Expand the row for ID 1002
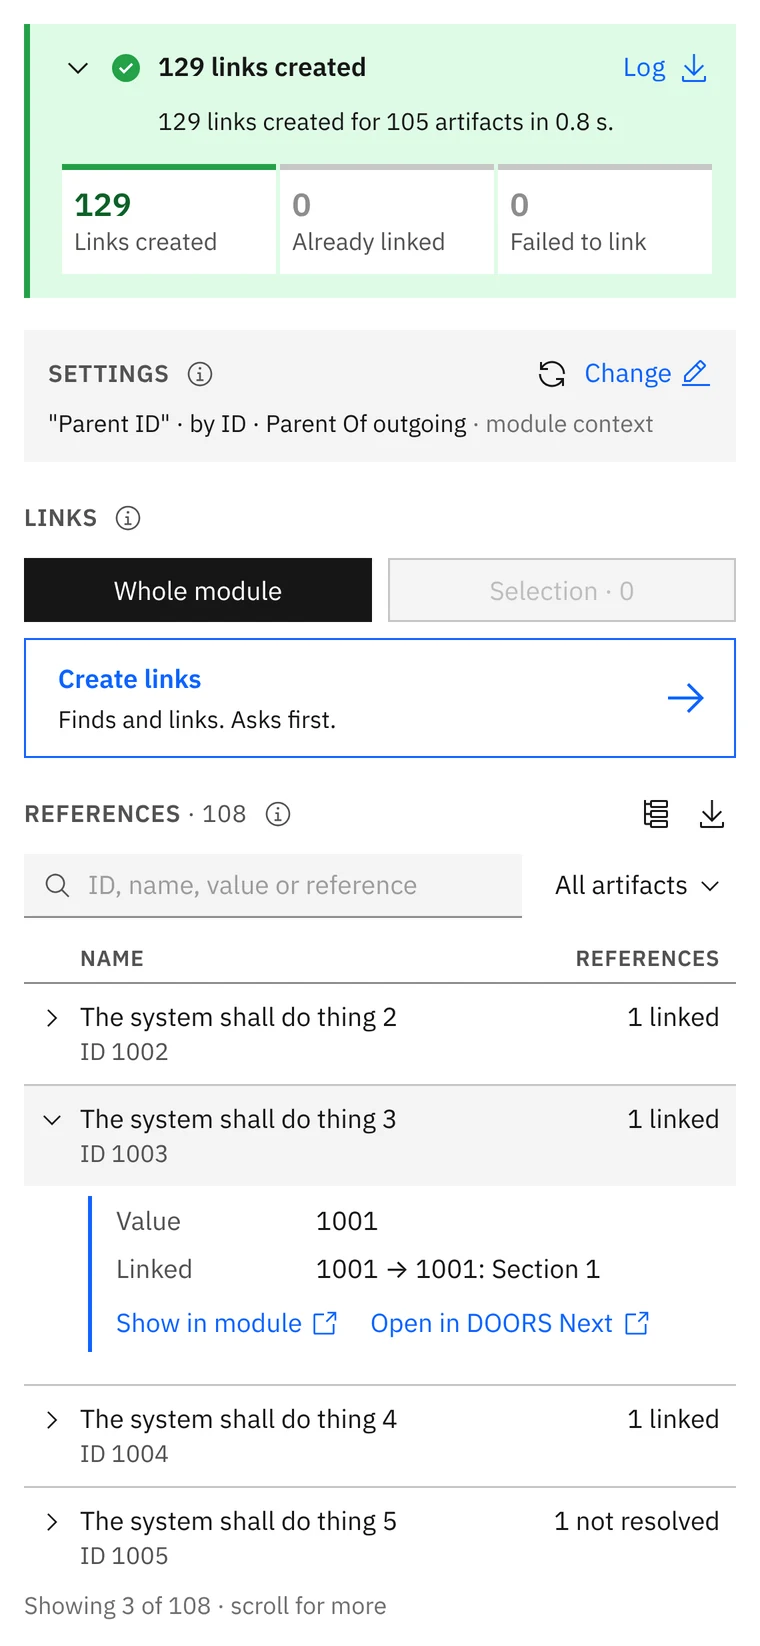 click(52, 1018)
